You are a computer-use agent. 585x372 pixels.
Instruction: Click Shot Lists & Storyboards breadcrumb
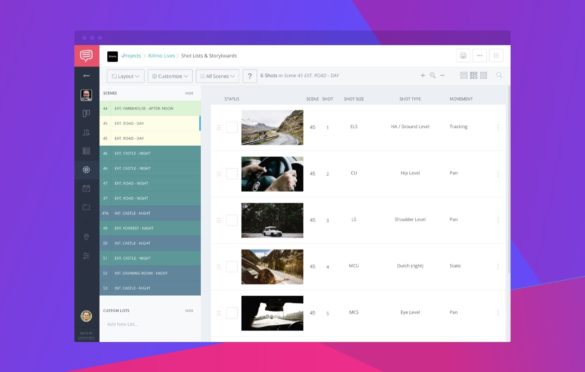pyautogui.click(x=209, y=56)
